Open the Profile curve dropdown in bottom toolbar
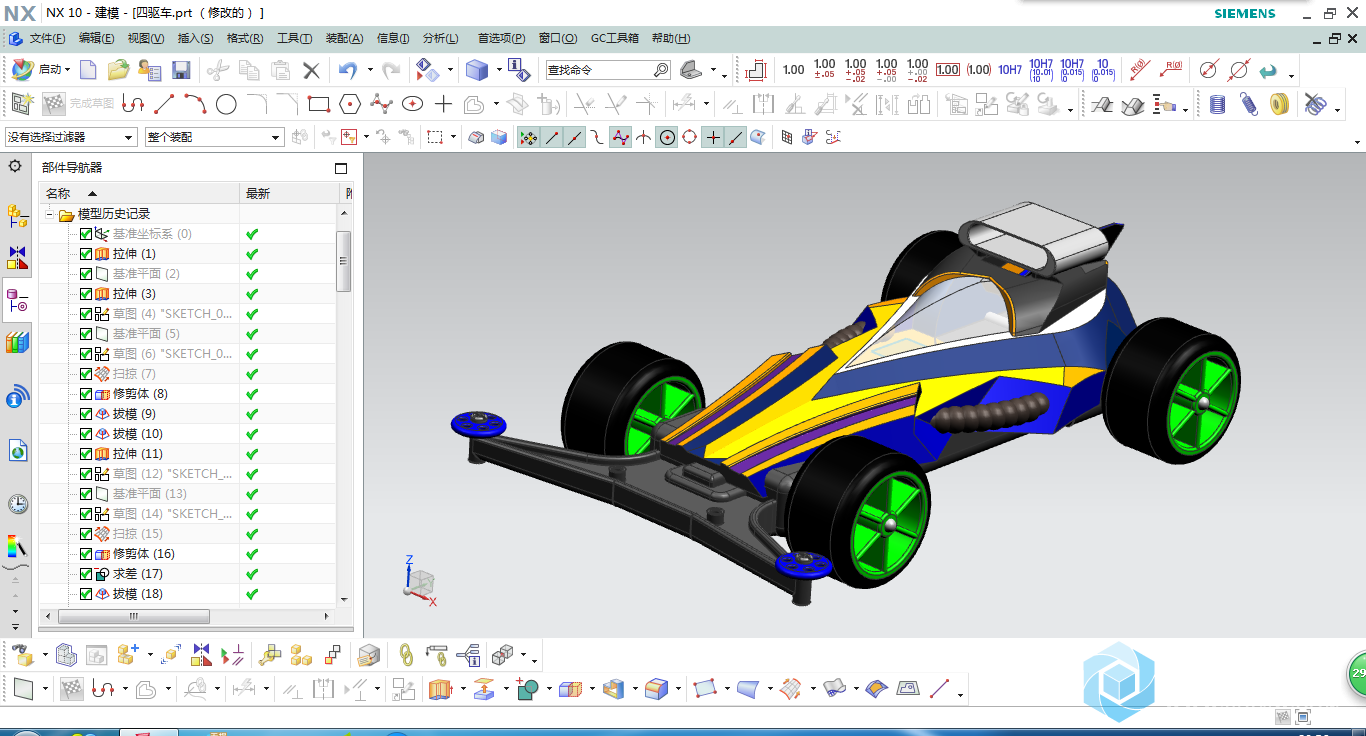The image size is (1366, 736). [x=125, y=688]
